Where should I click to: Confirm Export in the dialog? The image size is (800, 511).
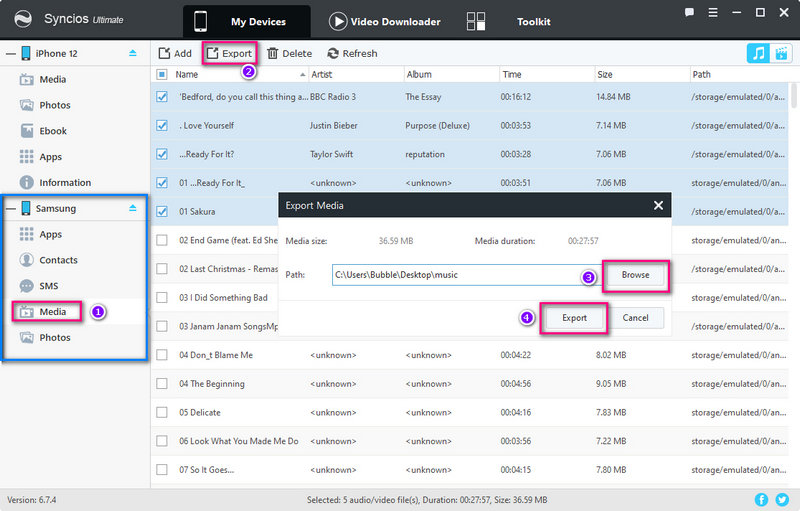574,318
